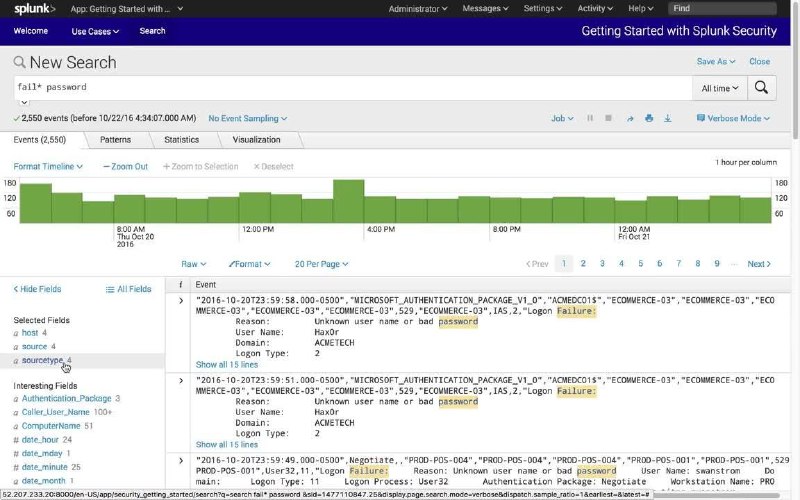The height and width of the screenshot is (500, 800).
Task: Show all 15 lines of second event
Action: [x=227, y=445]
